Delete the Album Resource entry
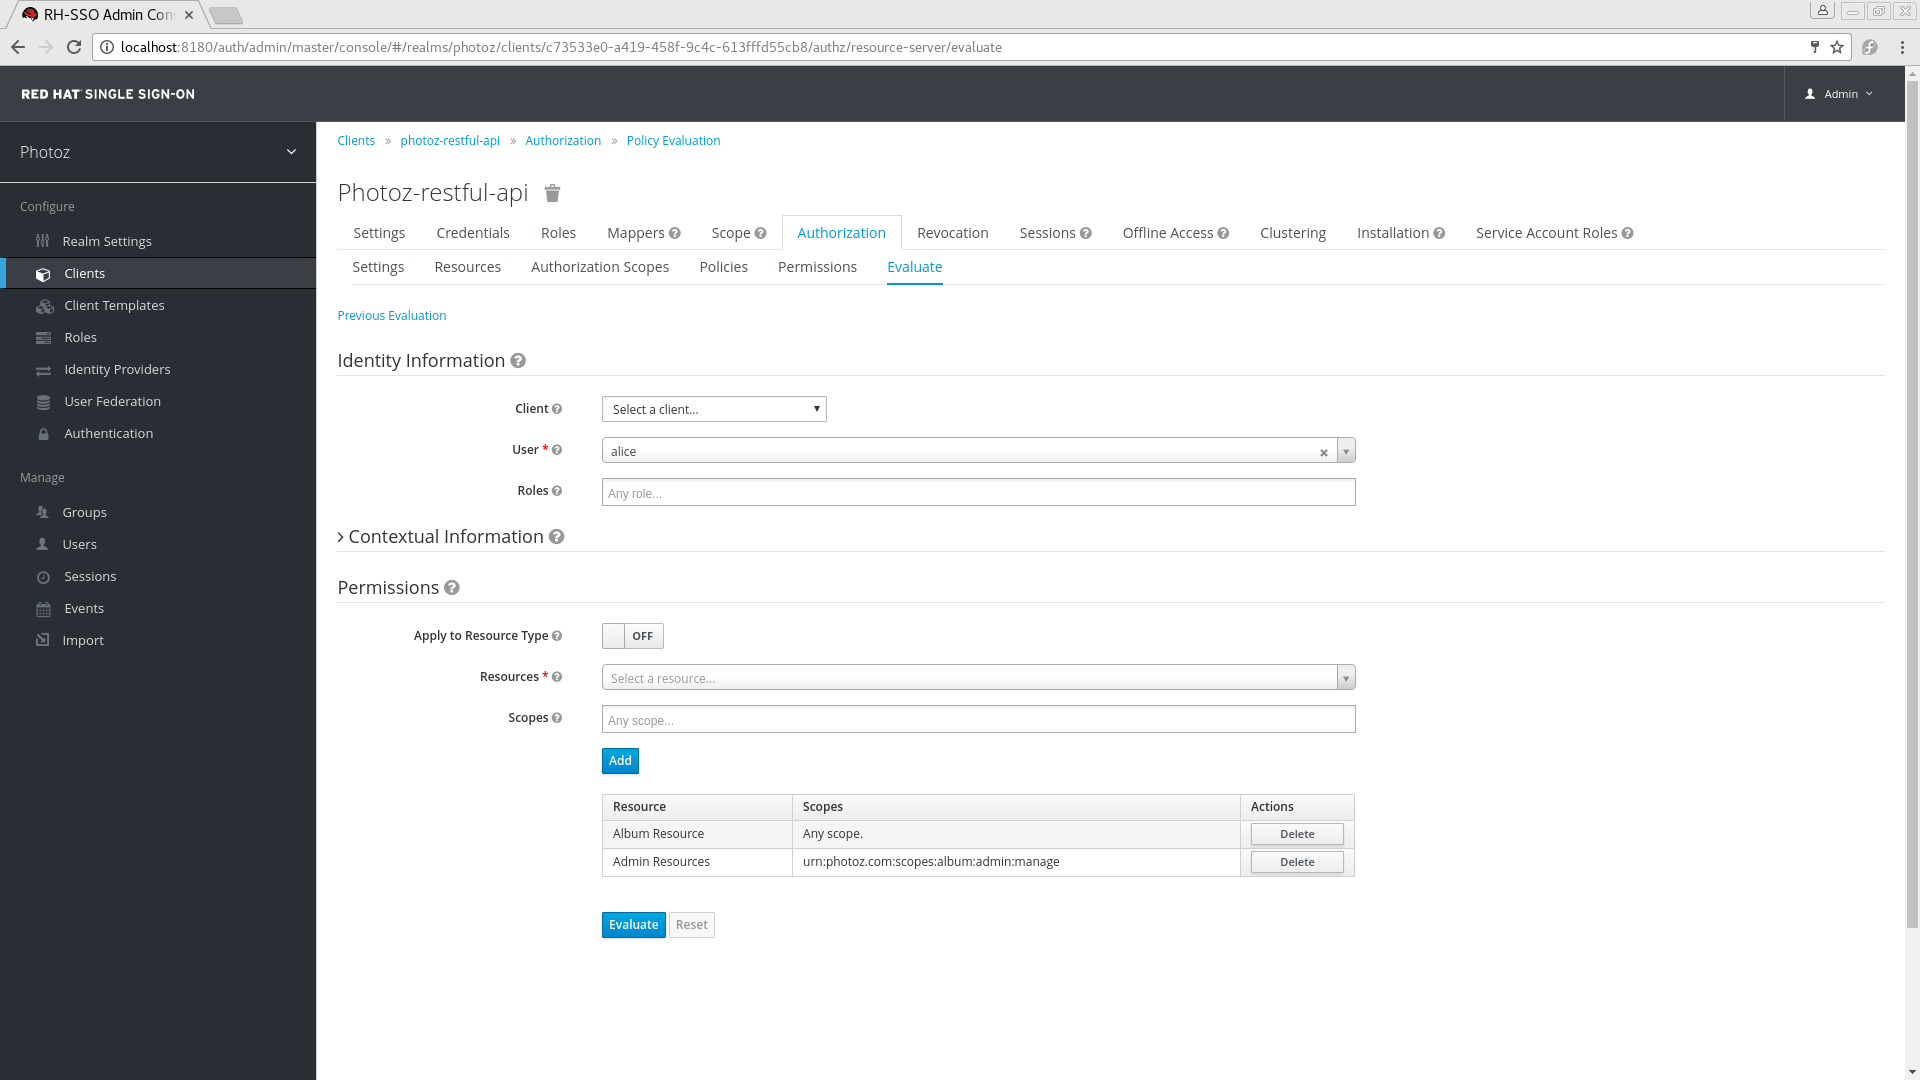 click(x=1298, y=833)
